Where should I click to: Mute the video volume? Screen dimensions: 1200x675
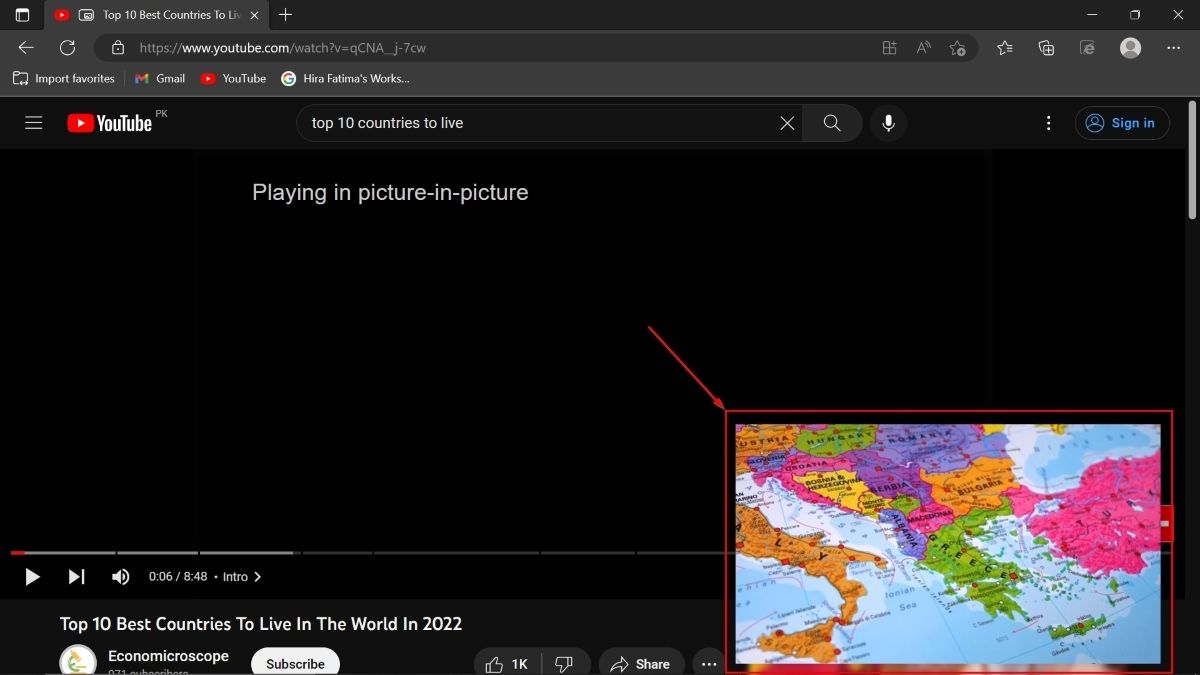coord(120,576)
